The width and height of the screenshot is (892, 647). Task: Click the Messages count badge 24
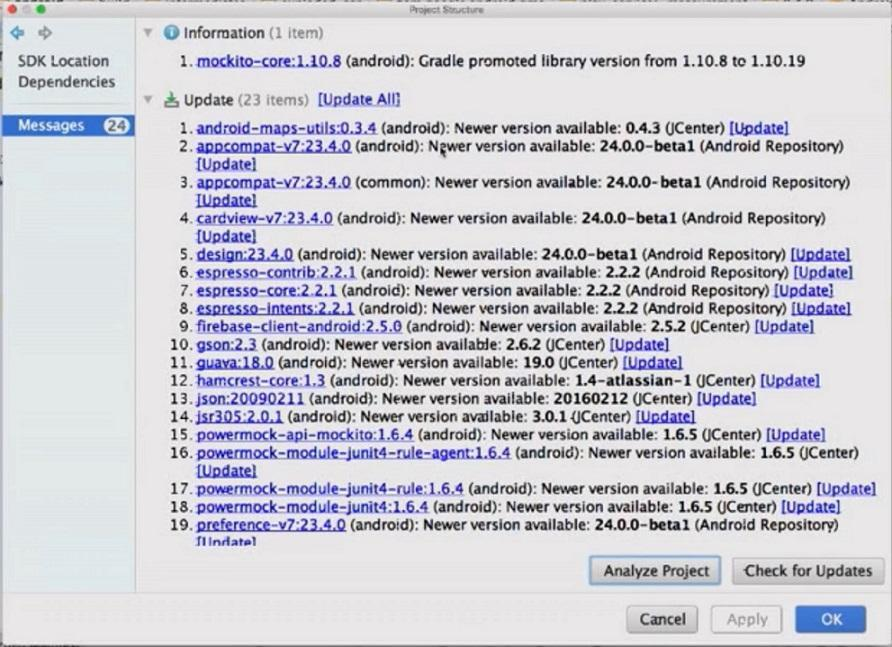(x=117, y=125)
